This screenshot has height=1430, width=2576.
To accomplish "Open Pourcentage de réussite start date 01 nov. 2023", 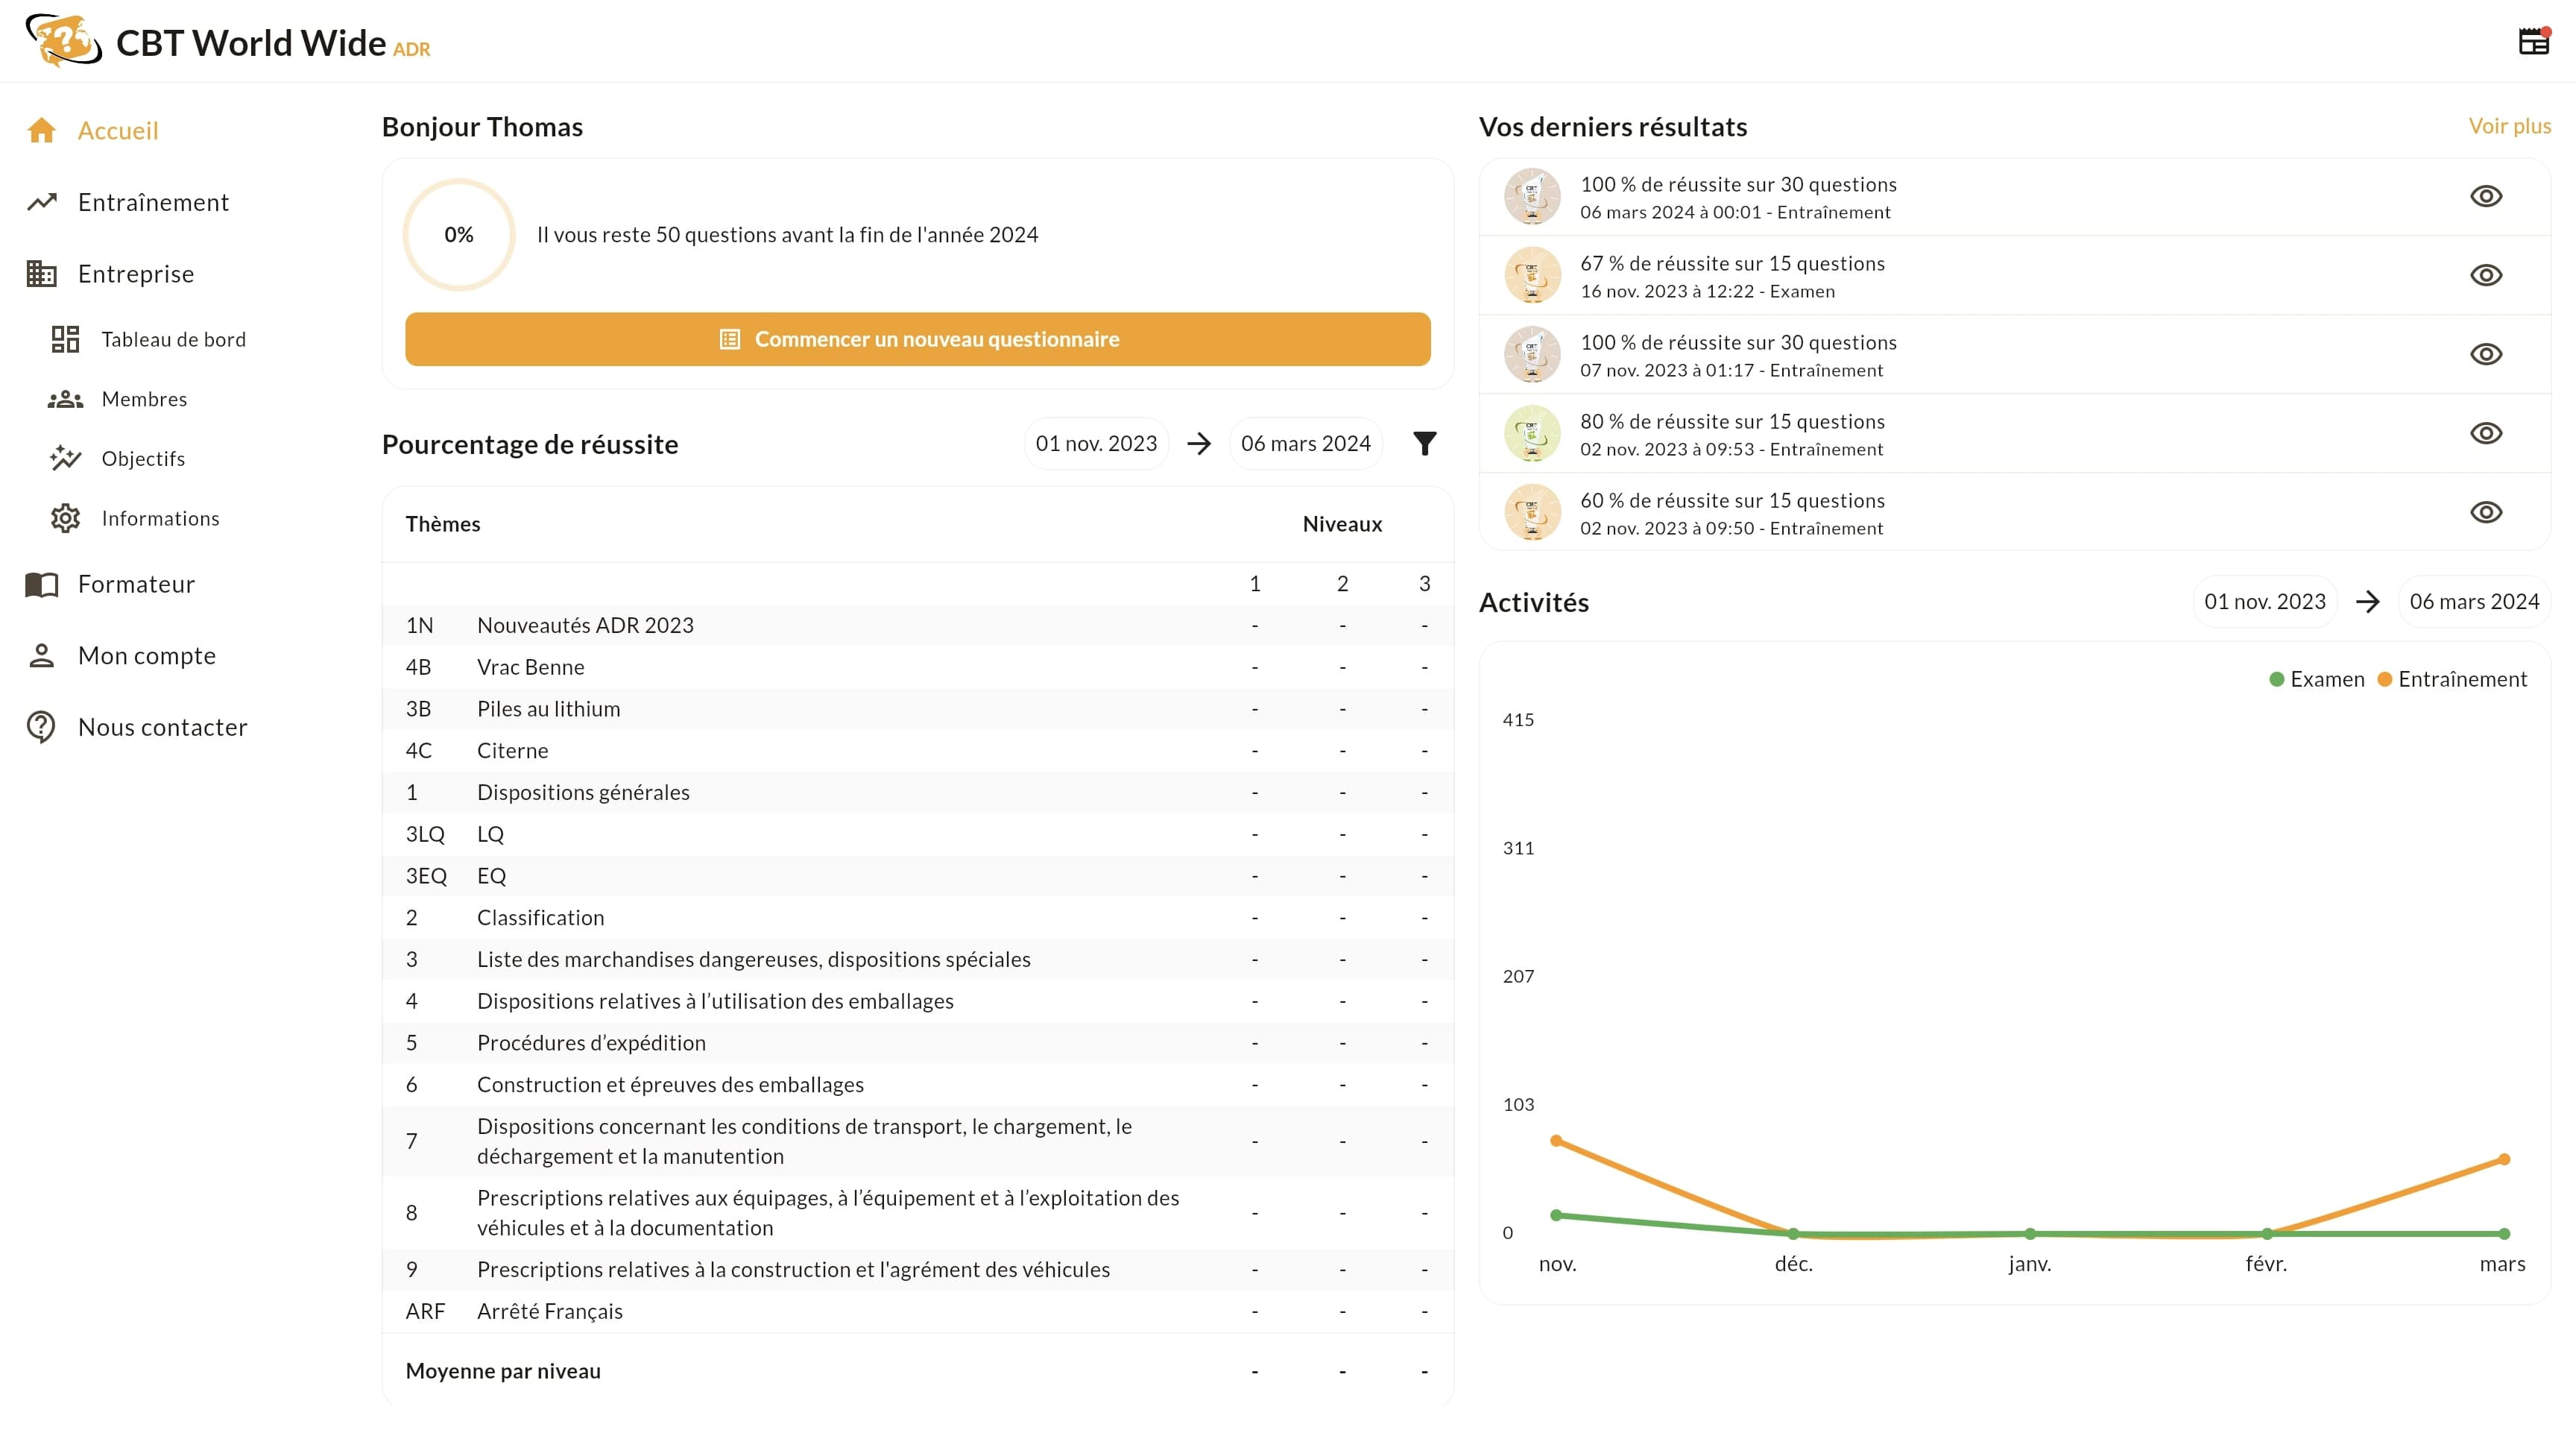I will 1096,443.
